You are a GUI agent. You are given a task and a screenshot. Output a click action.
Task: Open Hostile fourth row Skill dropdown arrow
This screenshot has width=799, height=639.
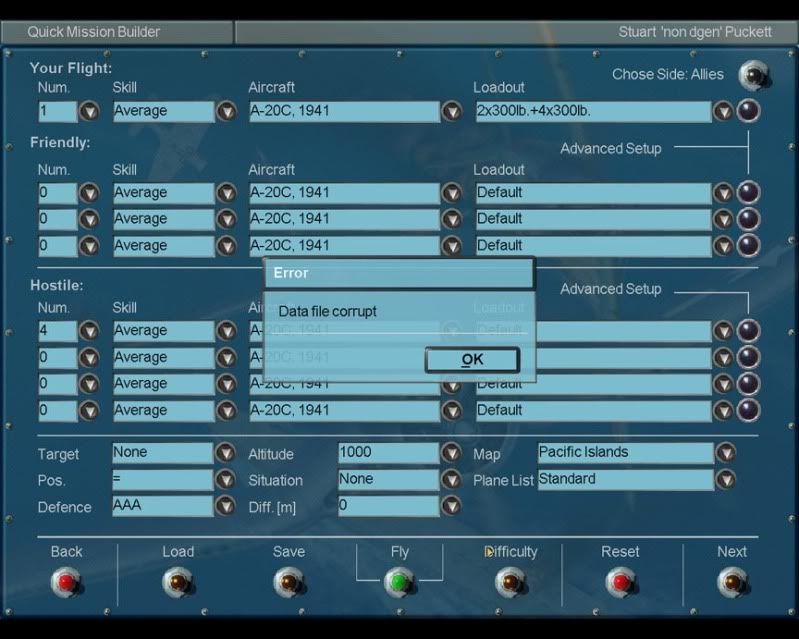226,410
